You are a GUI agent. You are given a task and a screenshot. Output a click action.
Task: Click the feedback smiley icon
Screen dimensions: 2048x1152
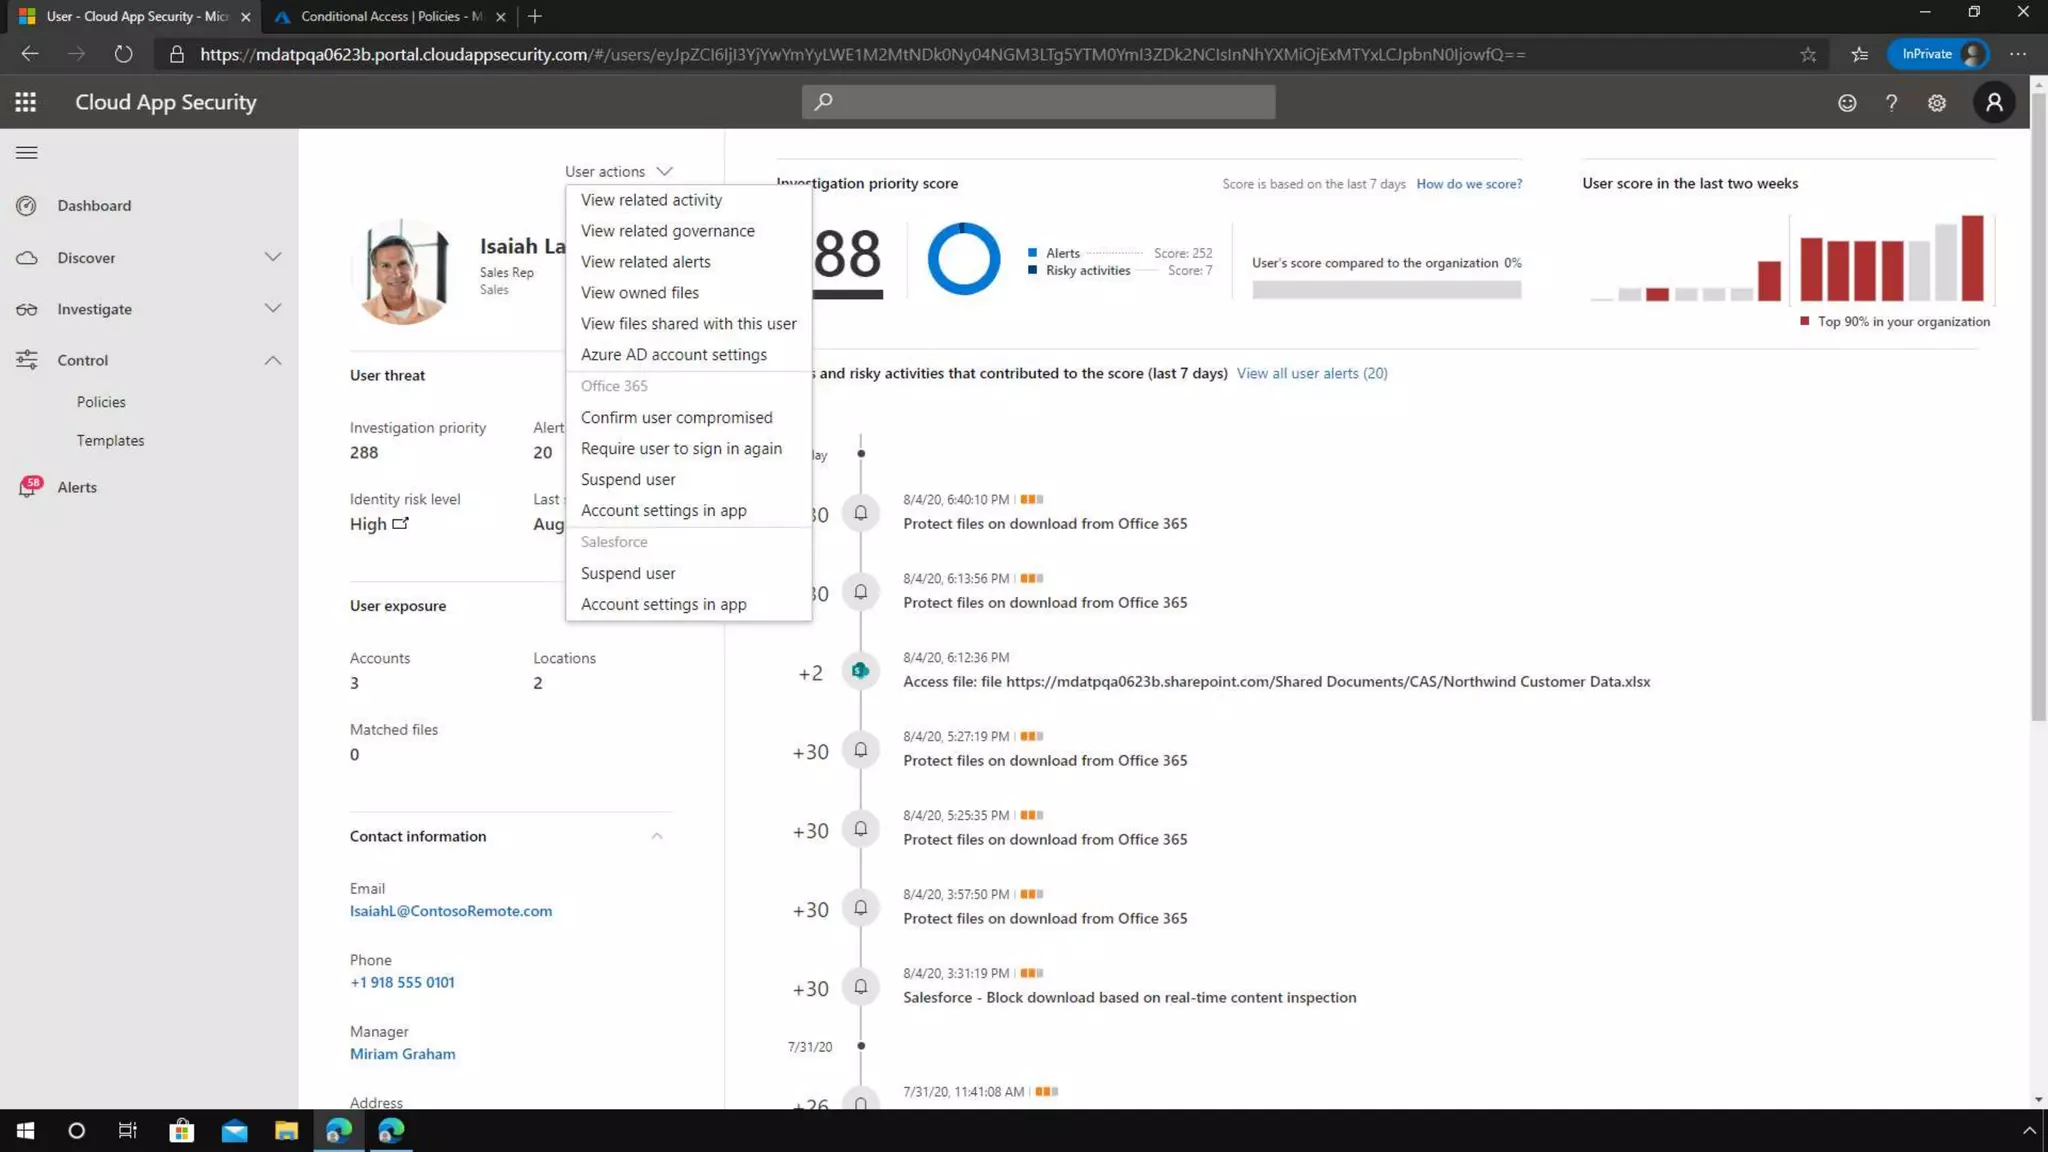[1846, 103]
